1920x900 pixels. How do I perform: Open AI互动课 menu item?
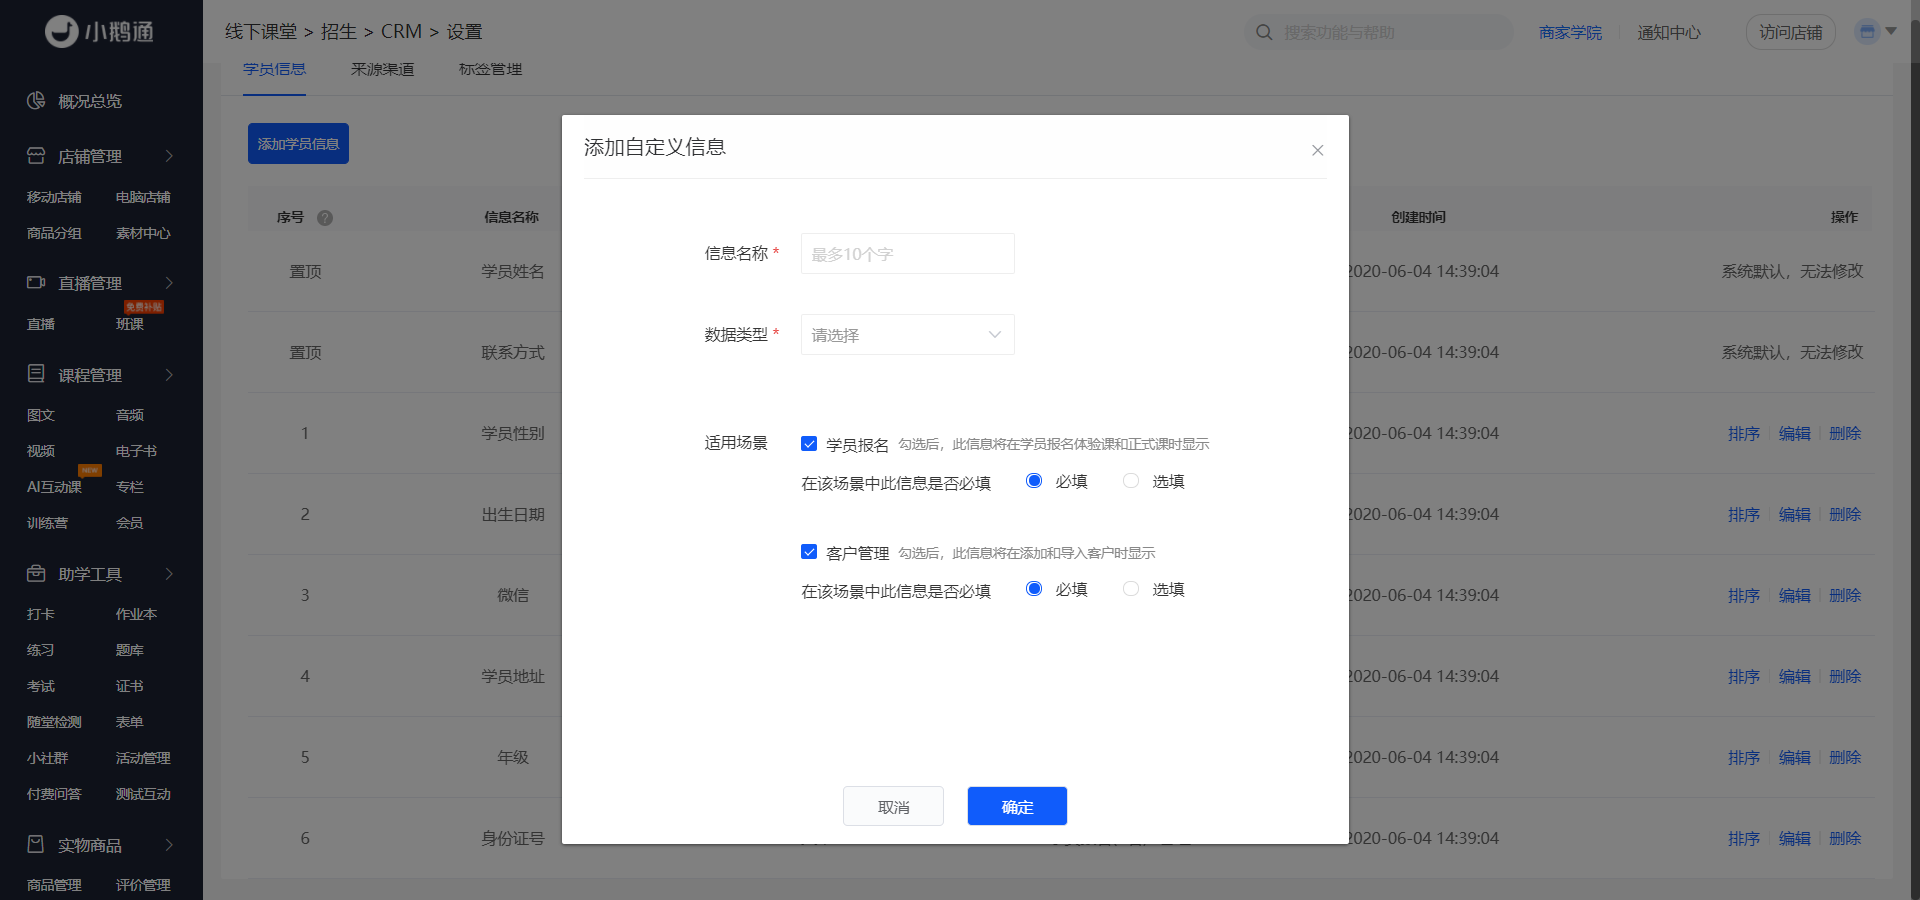coord(54,487)
